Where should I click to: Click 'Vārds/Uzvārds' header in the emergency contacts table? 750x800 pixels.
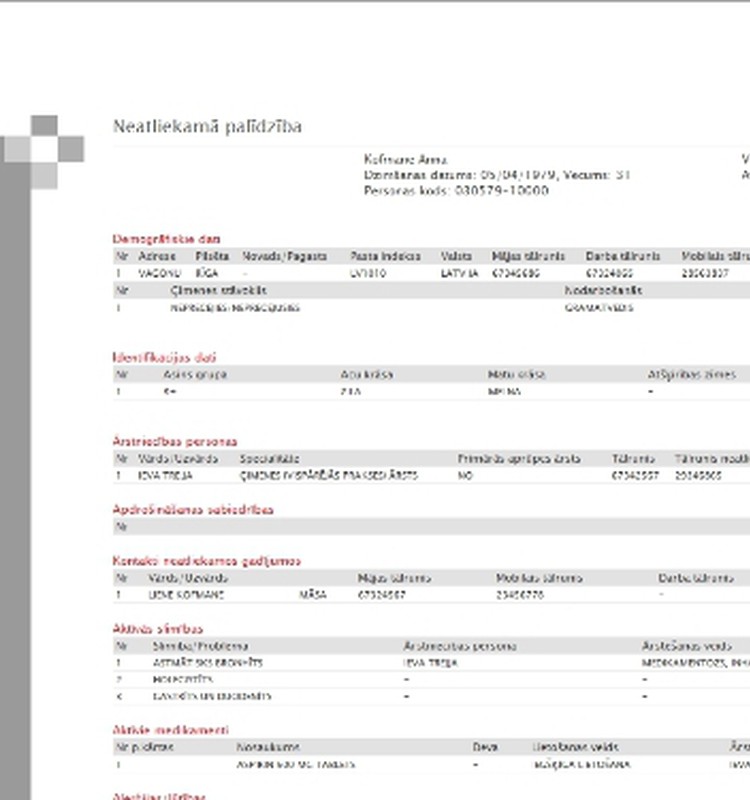pos(188,578)
